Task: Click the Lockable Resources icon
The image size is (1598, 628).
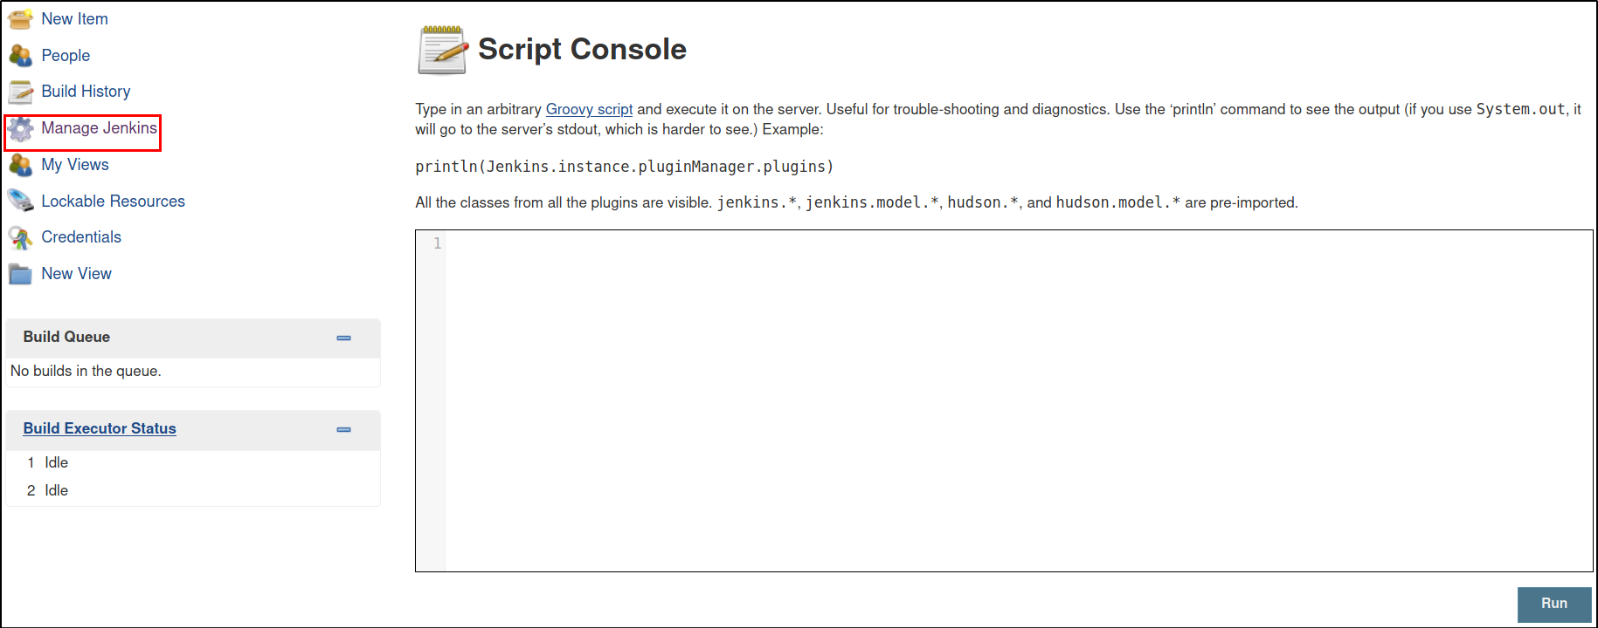Action: 20,201
